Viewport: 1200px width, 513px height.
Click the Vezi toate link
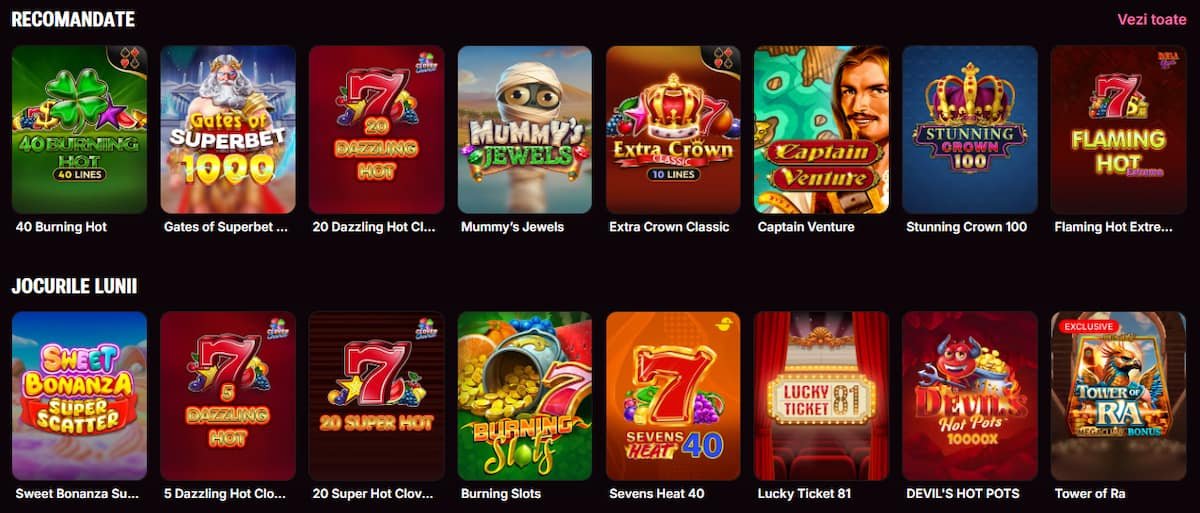(x=1153, y=19)
